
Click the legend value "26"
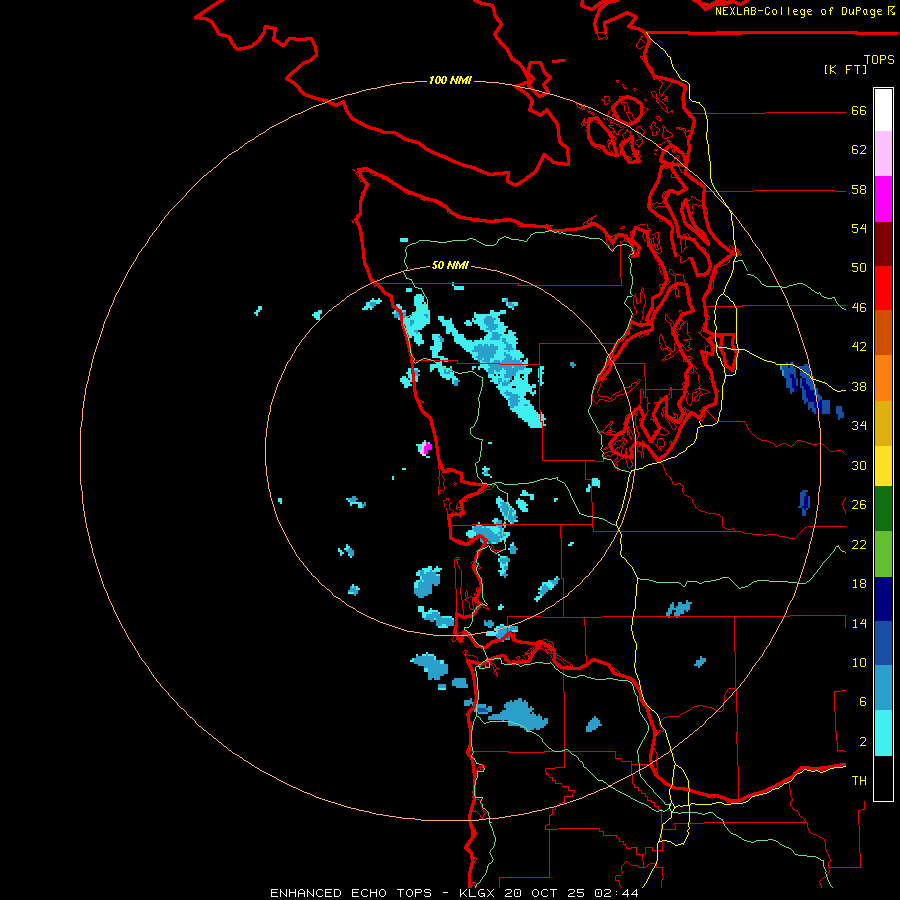[x=859, y=505]
